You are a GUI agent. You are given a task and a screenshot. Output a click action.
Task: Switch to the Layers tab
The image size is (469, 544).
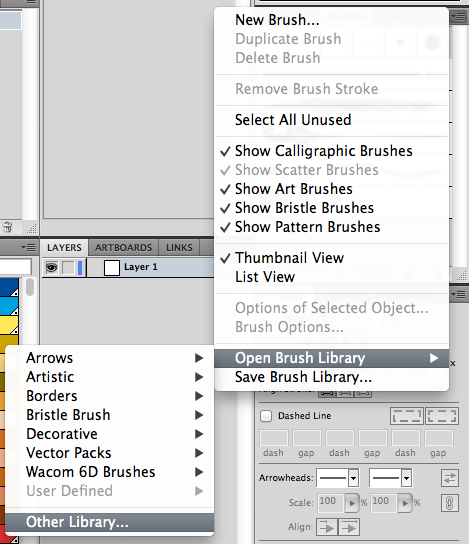[x=64, y=248]
